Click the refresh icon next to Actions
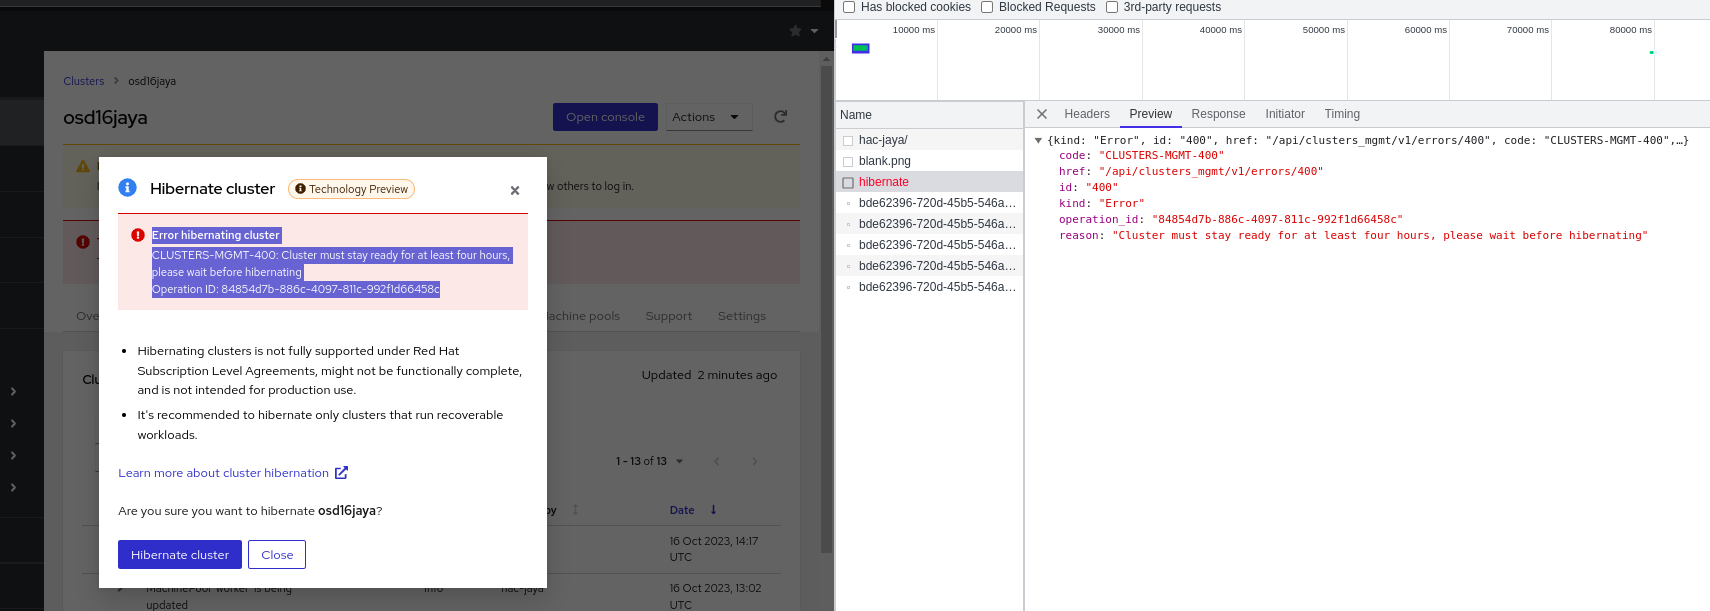The image size is (1710, 611). coord(781,117)
